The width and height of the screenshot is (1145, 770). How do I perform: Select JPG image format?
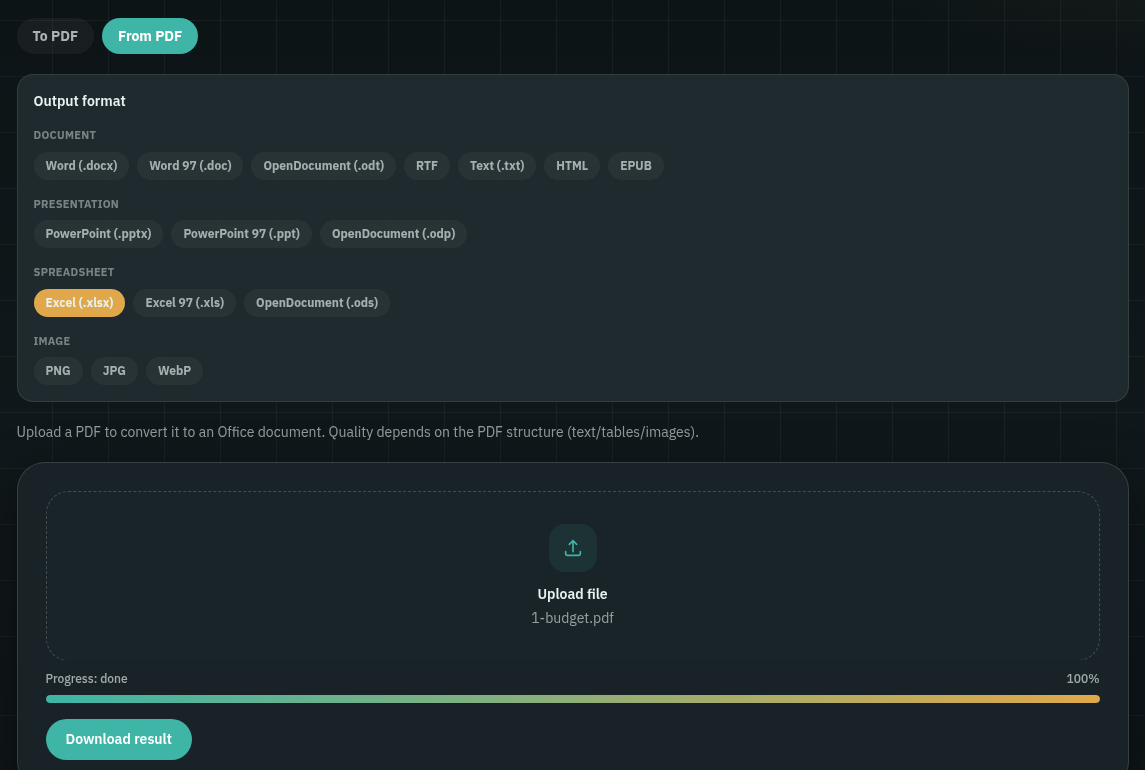115,370
